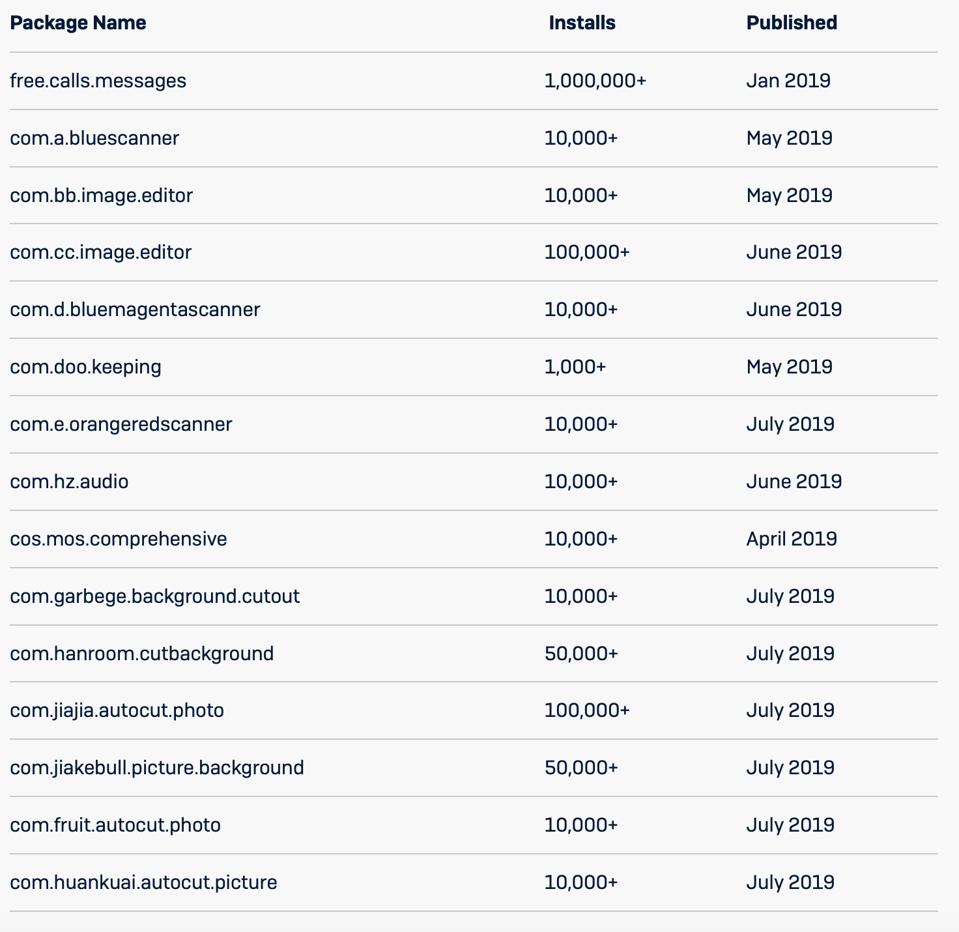
Task: Click the Installs column header
Action: coord(582,23)
